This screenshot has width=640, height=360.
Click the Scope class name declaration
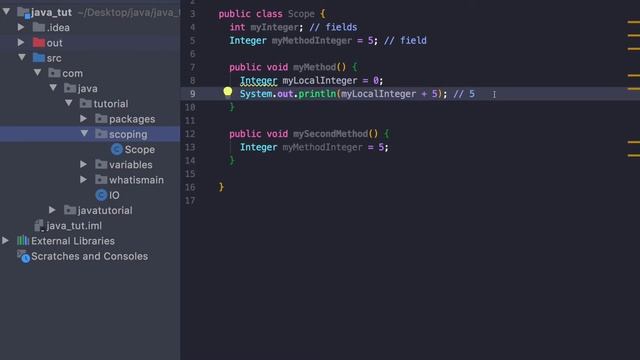301,14
